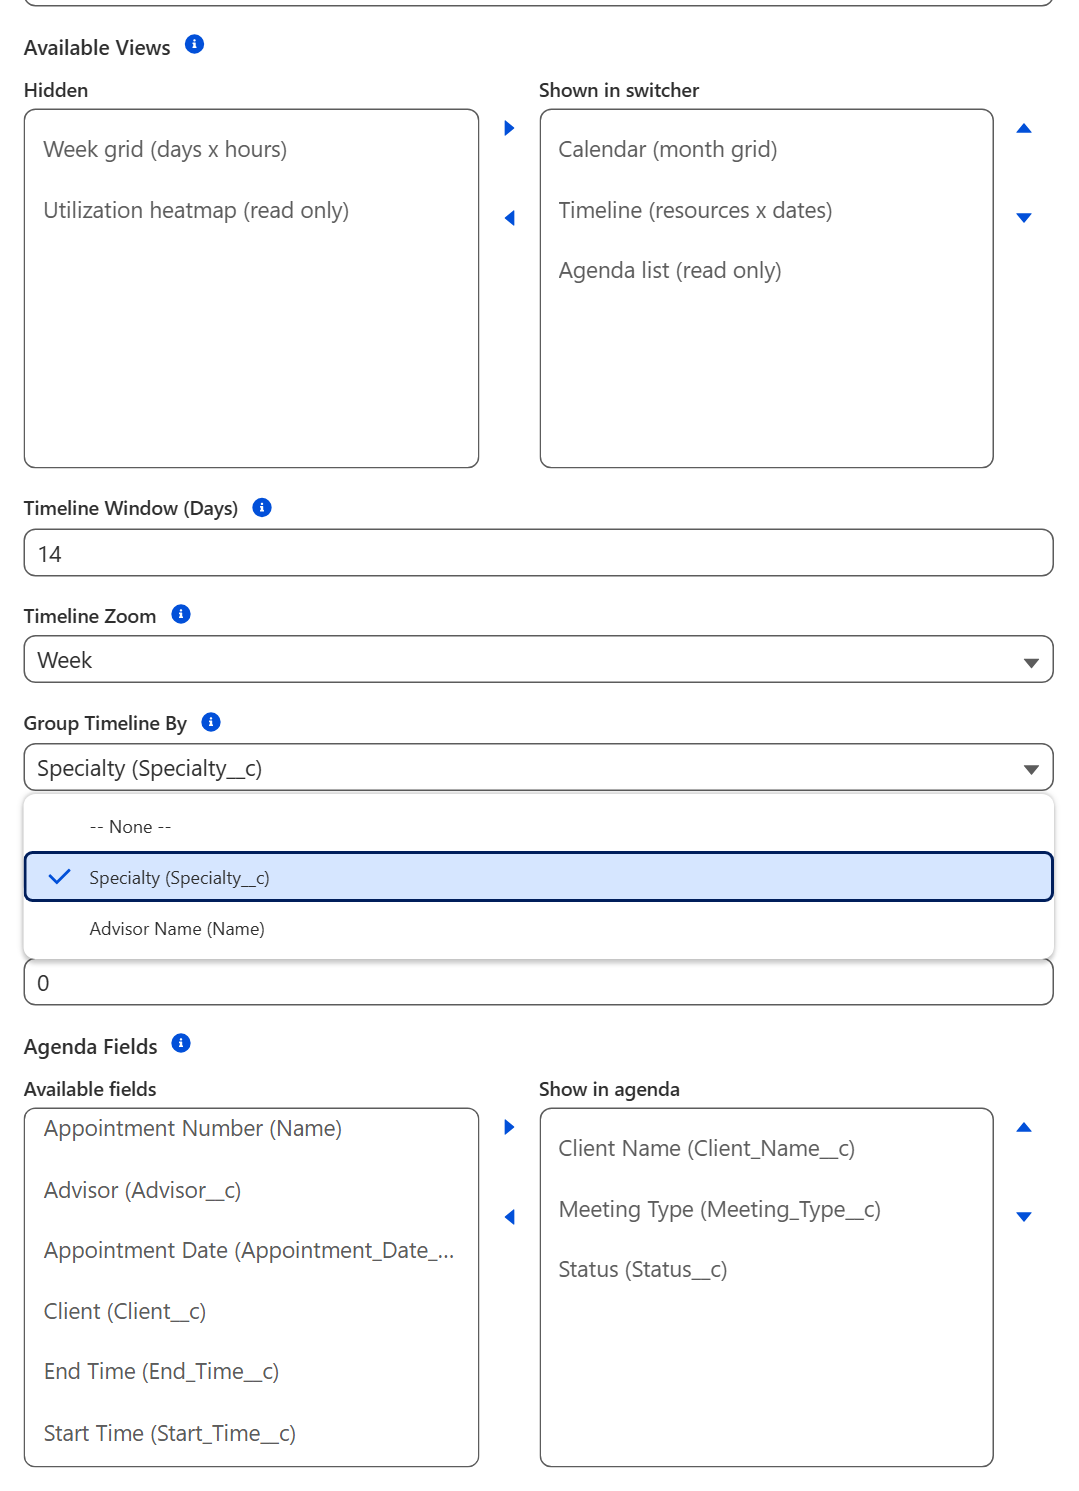
Task: Open the Available Views info tooltip icon
Action: pos(195,44)
